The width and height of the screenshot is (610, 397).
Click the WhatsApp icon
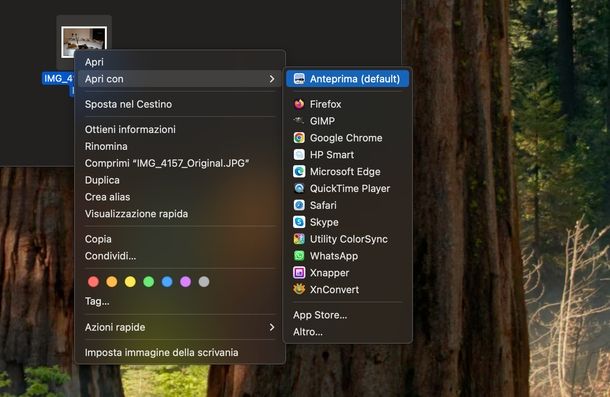coord(299,256)
